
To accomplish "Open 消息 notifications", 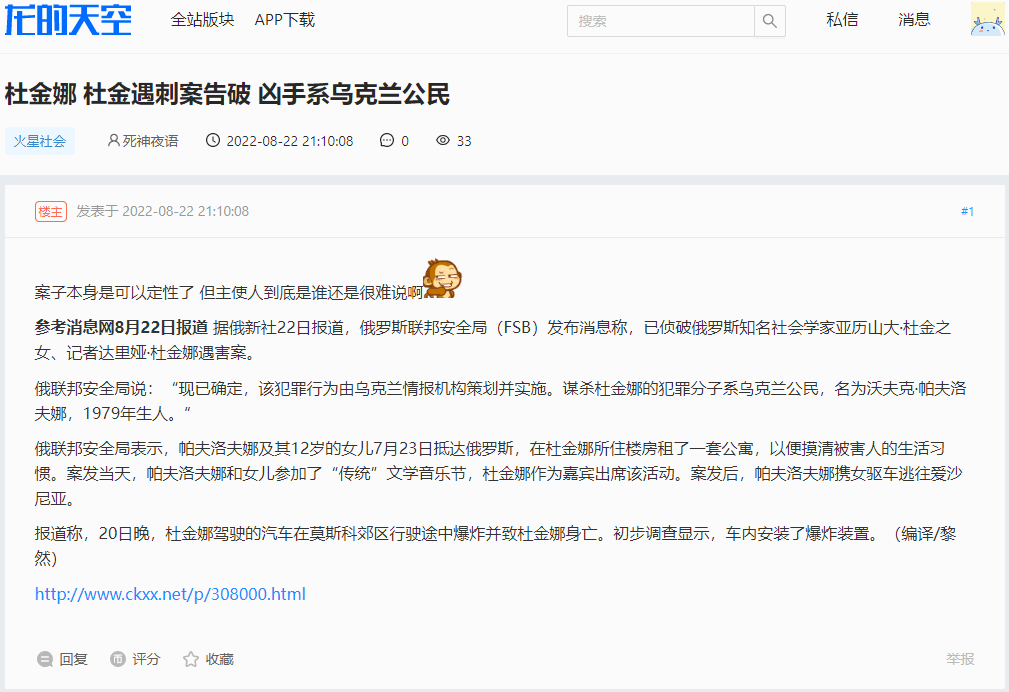I will [914, 20].
